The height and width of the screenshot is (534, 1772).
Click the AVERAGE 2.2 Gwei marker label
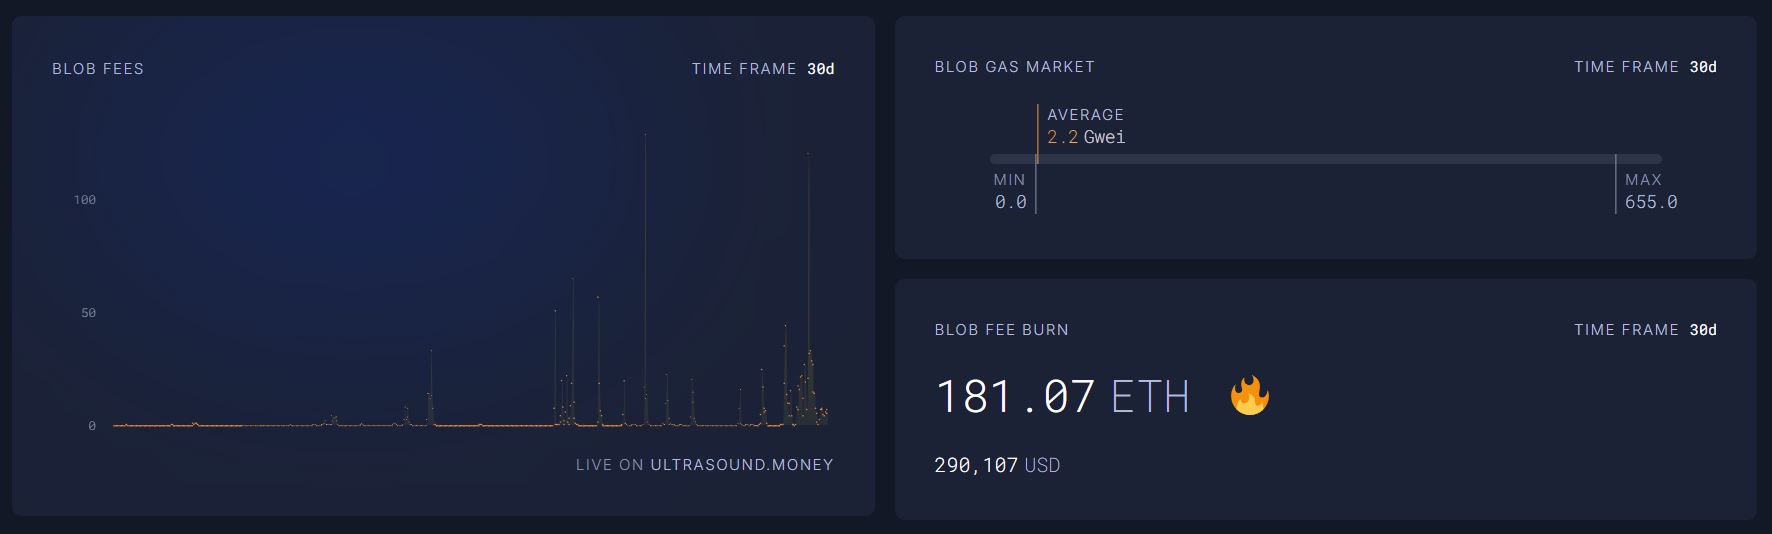click(x=1085, y=126)
